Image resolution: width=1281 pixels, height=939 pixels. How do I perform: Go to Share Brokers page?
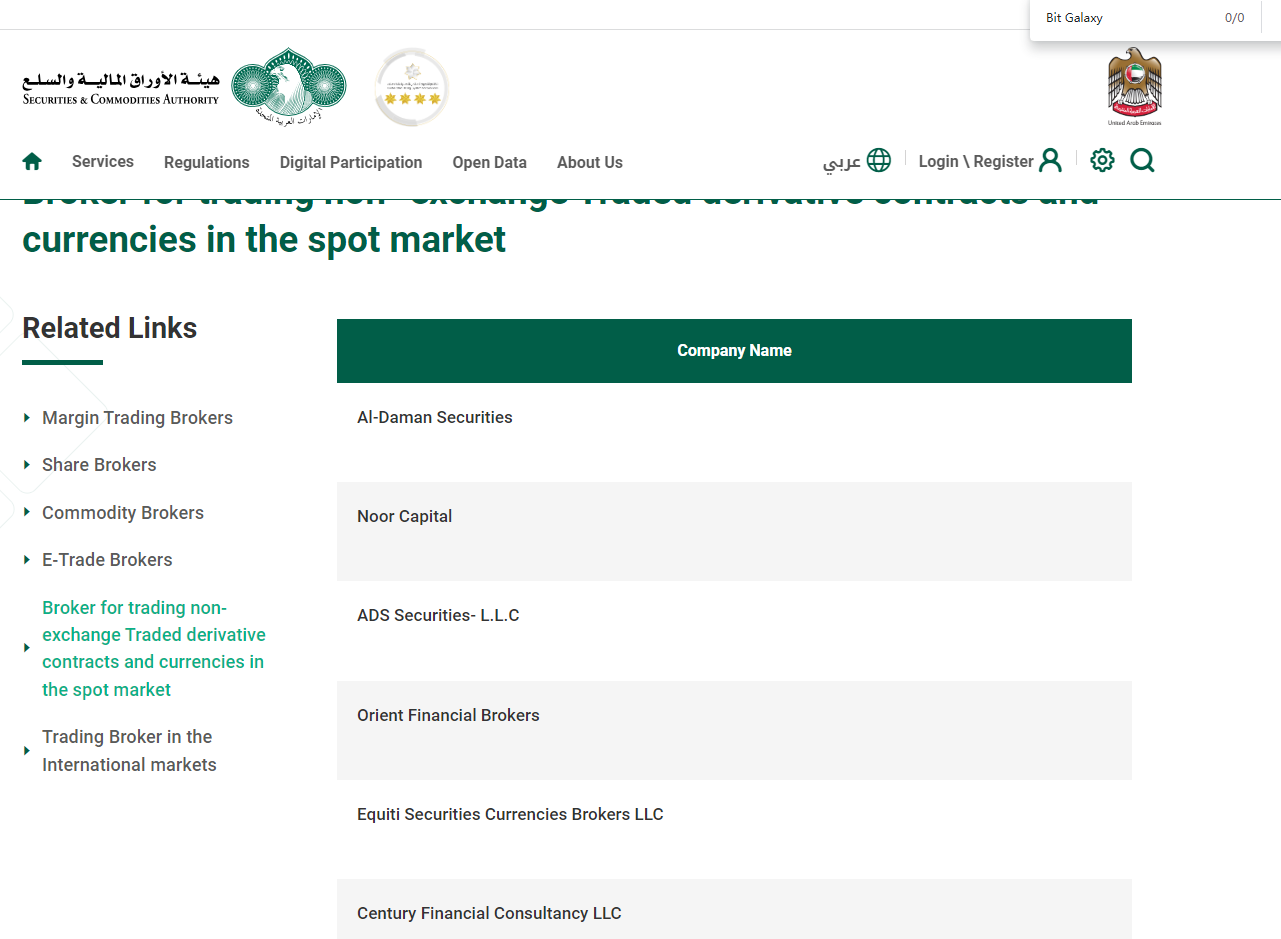[99, 465]
